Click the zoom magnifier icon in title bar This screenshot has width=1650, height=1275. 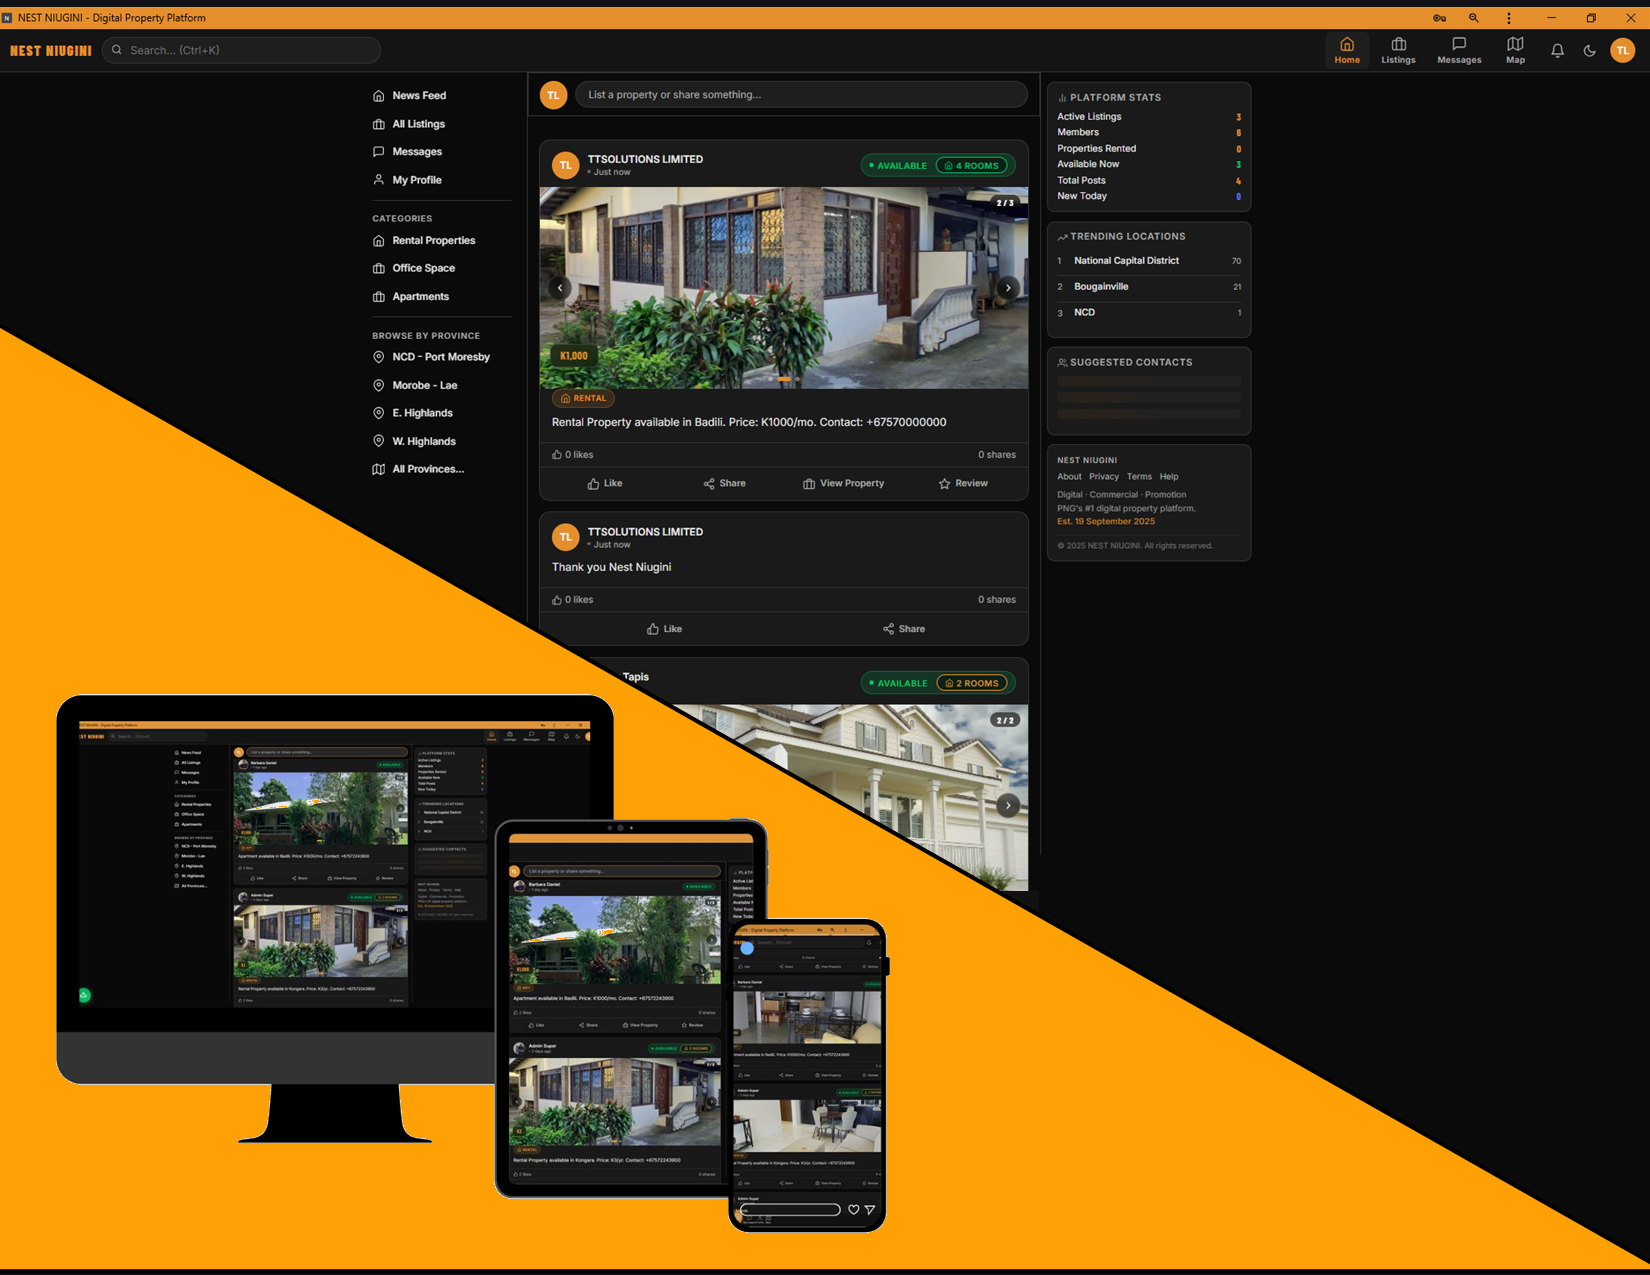click(x=1473, y=18)
